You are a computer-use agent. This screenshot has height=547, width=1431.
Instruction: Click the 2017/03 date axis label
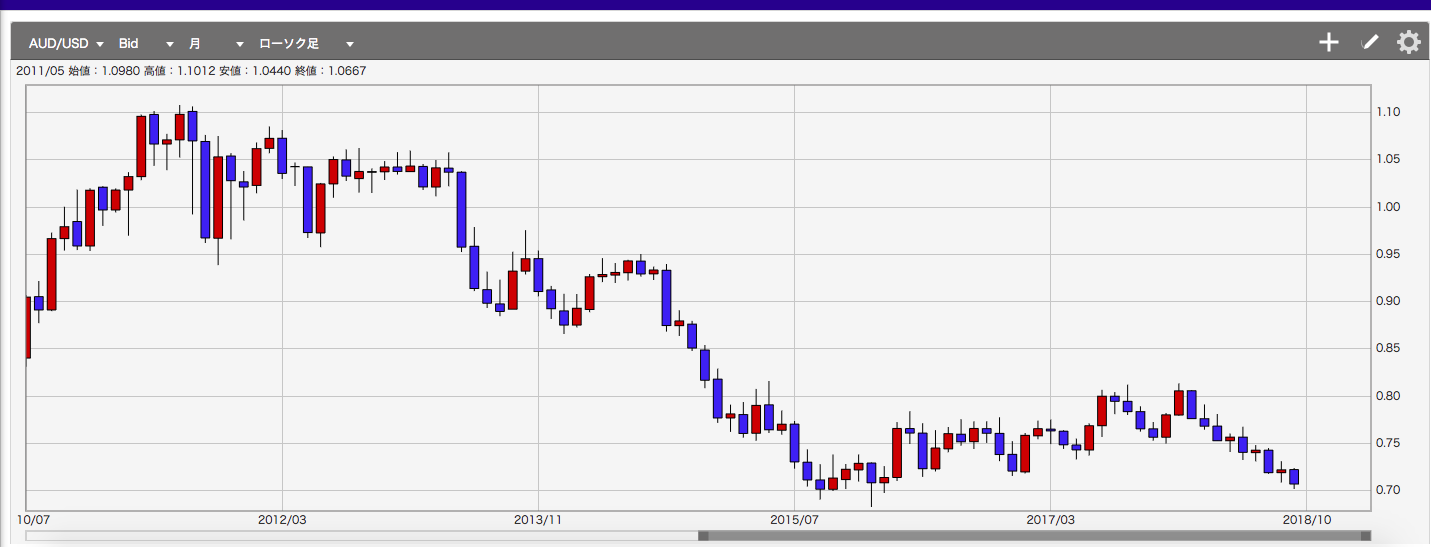(1050, 520)
